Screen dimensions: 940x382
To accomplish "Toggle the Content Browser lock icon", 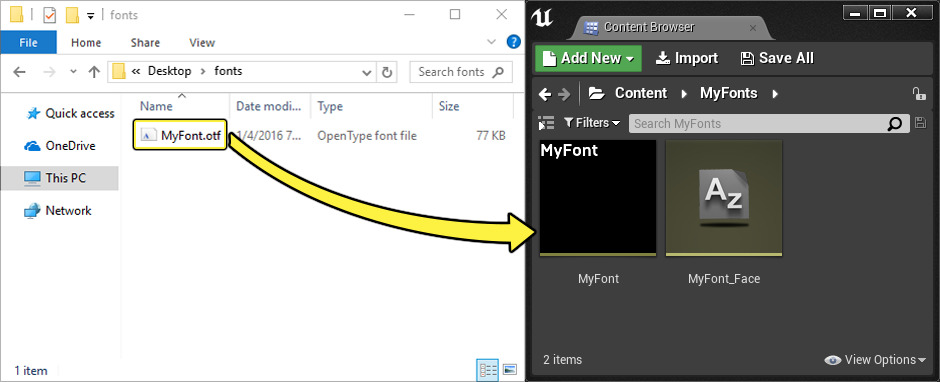I will click(x=918, y=94).
